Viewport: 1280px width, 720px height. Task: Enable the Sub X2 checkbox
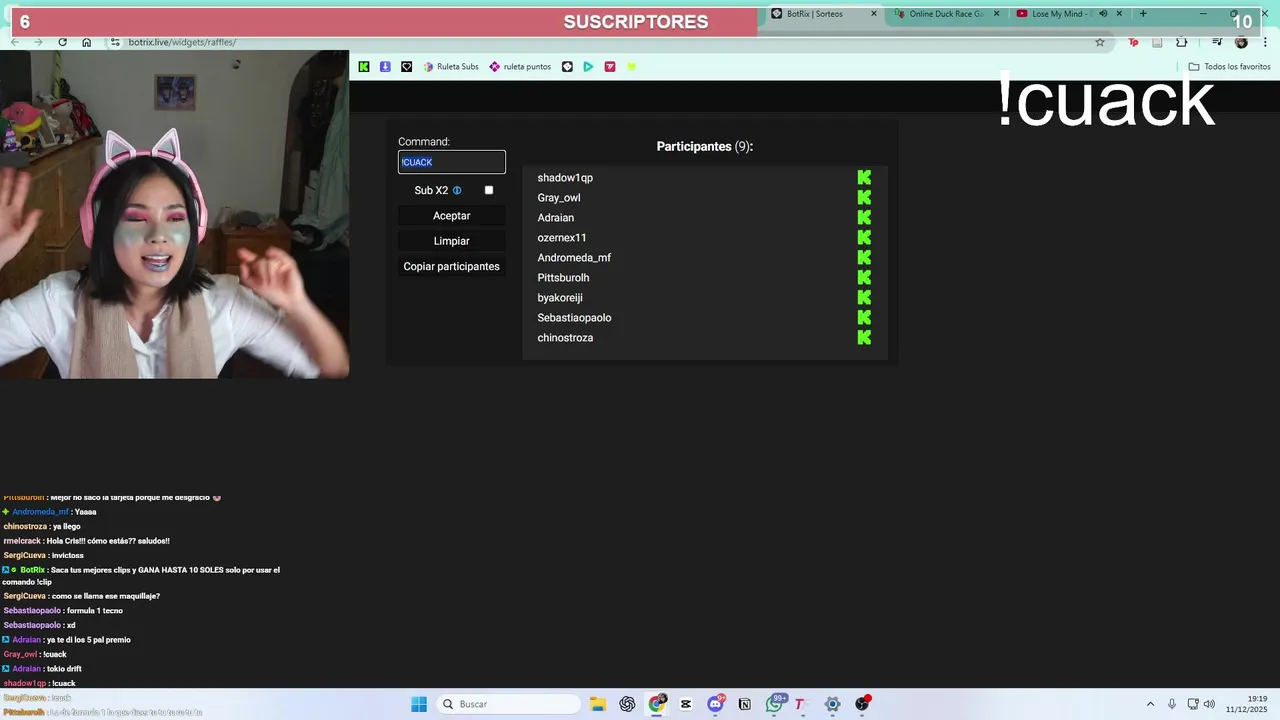(489, 190)
